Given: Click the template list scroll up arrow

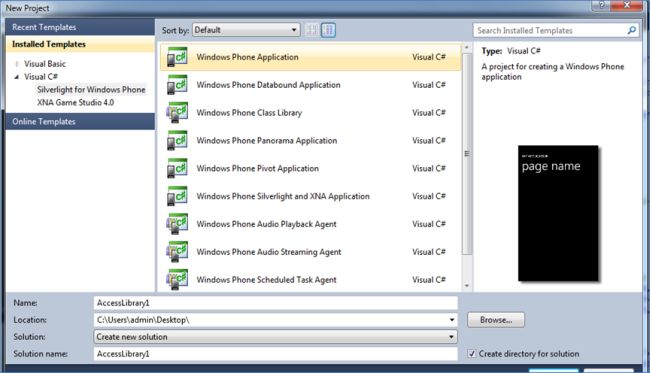Looking at the screenshot, I should 467,48.
